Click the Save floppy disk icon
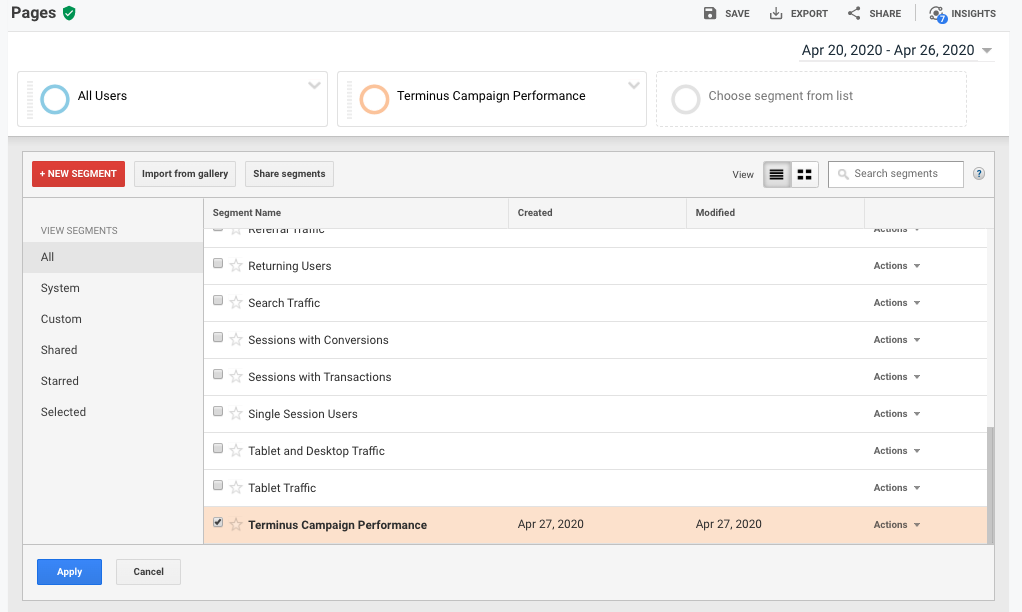 click(710, 13)
